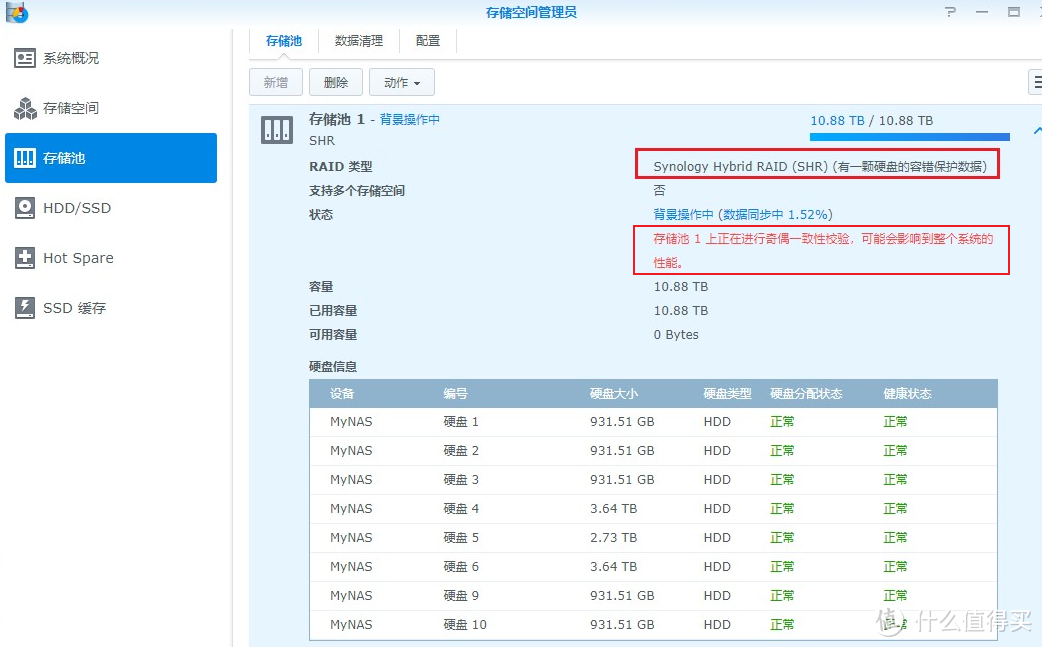Click the 存储池 sidebar icon

25,158
